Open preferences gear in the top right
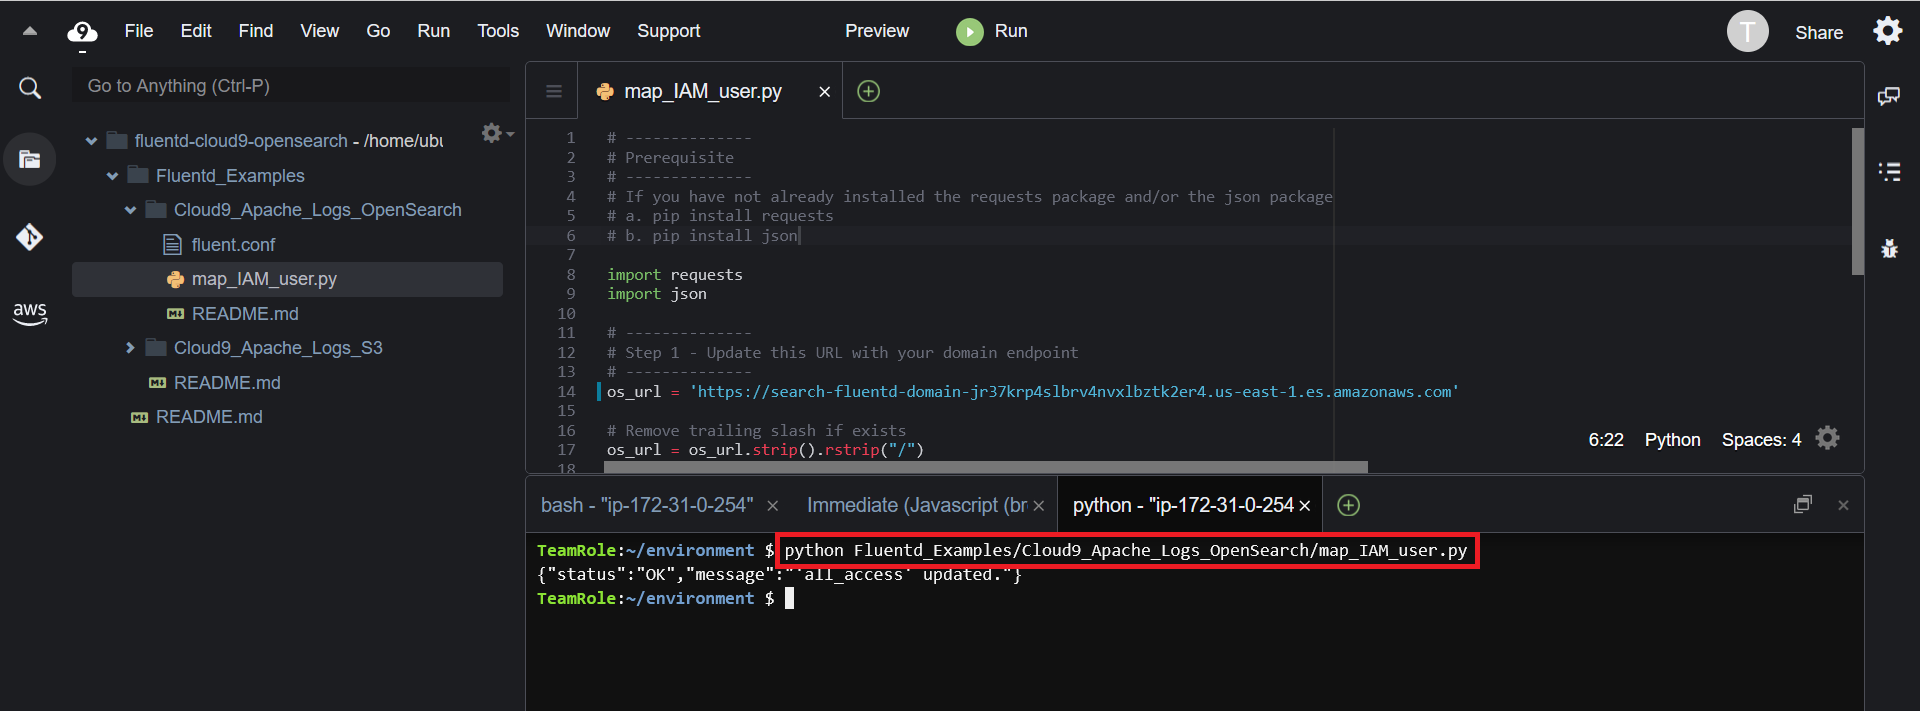This screenshot has width=1920, height=711. (1887, 31)
